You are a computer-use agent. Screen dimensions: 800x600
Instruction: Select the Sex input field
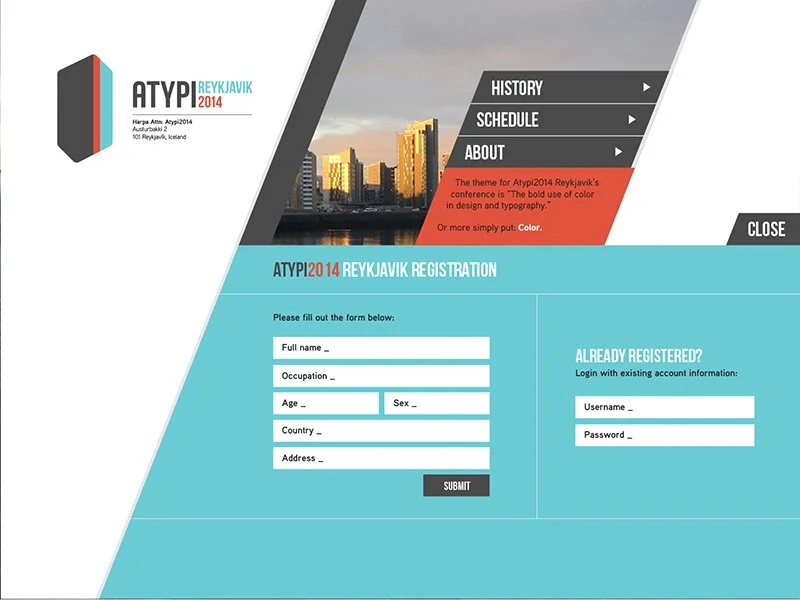(437, 403)
